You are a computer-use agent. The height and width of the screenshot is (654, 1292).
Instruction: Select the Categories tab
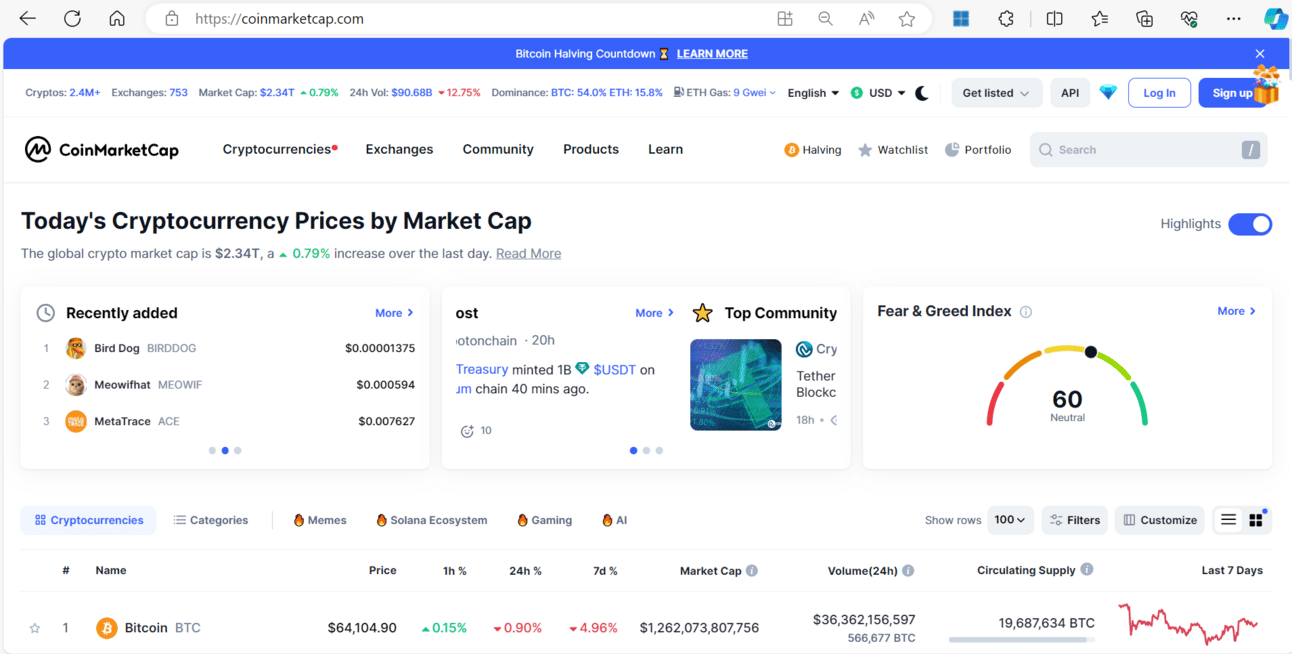(x=210, y=520)
